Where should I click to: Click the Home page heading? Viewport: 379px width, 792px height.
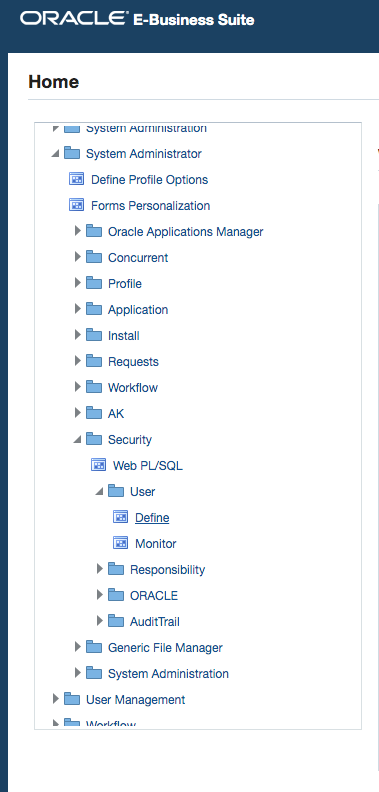click(x=54, y=81)
